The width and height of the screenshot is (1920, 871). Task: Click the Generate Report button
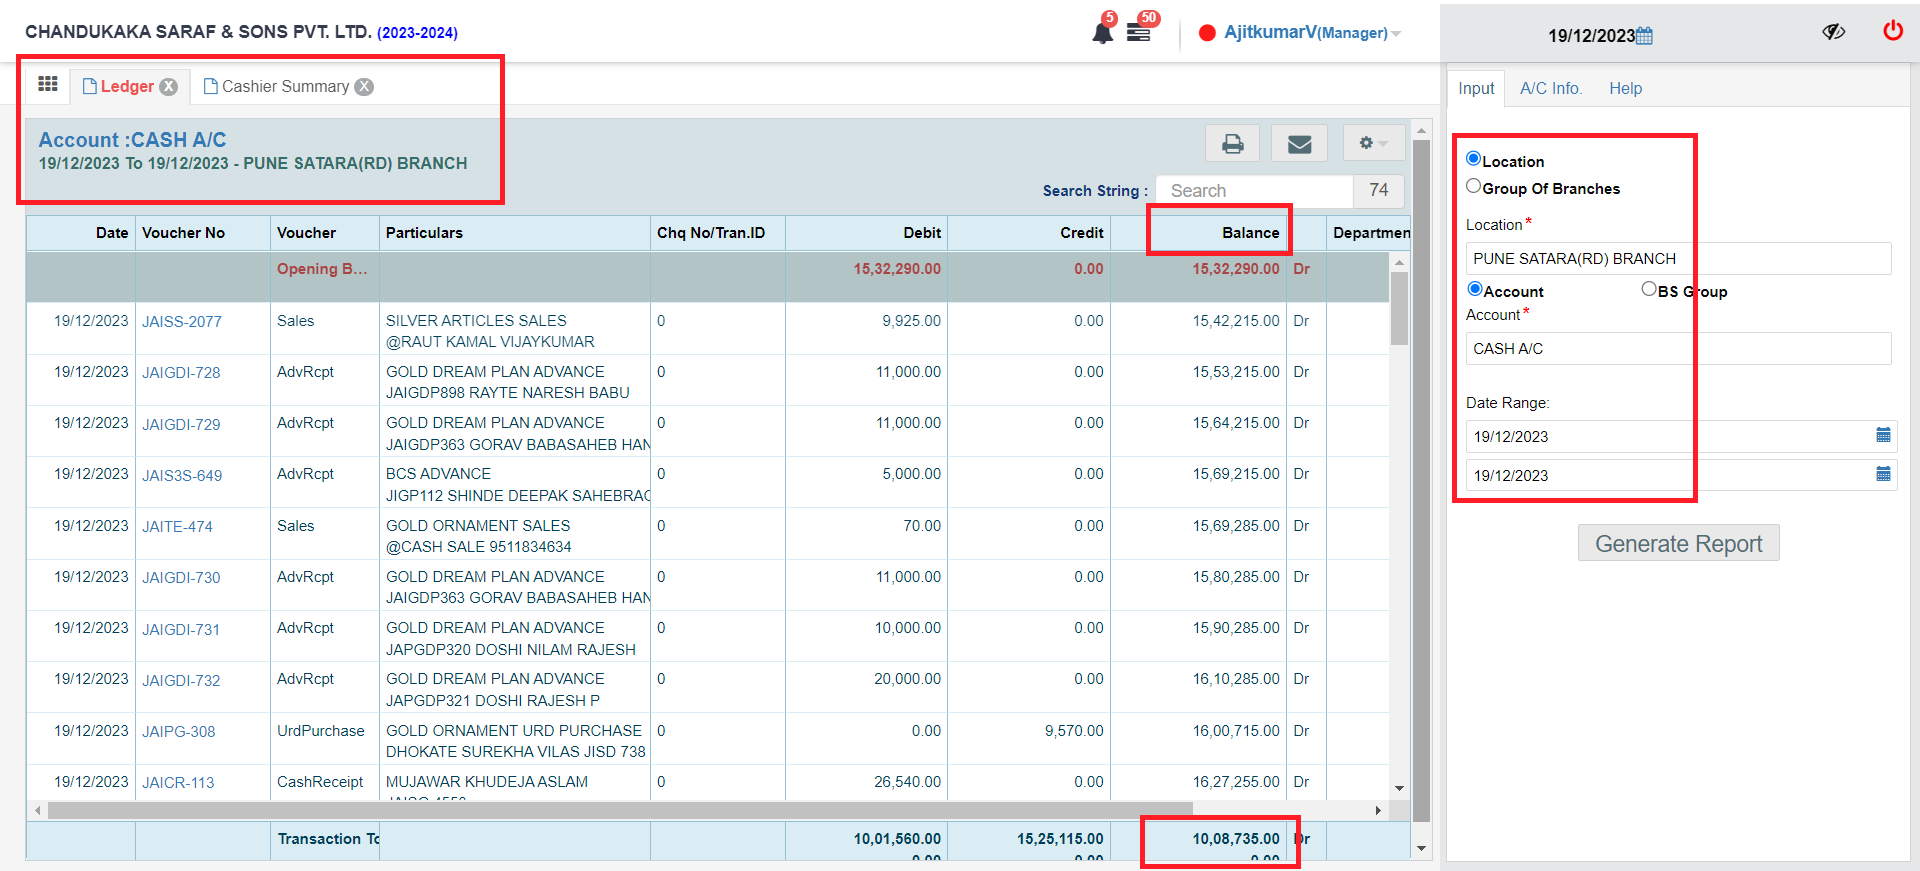coord(1678,543)
